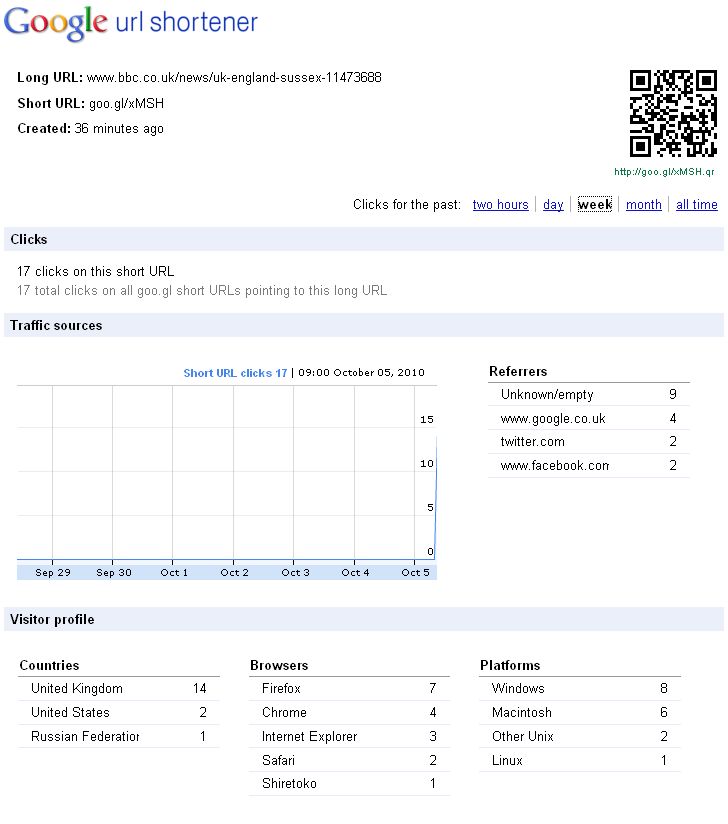Open the goo.gl/xMSH.qr link
728x824 pixels.
(664, 172)
